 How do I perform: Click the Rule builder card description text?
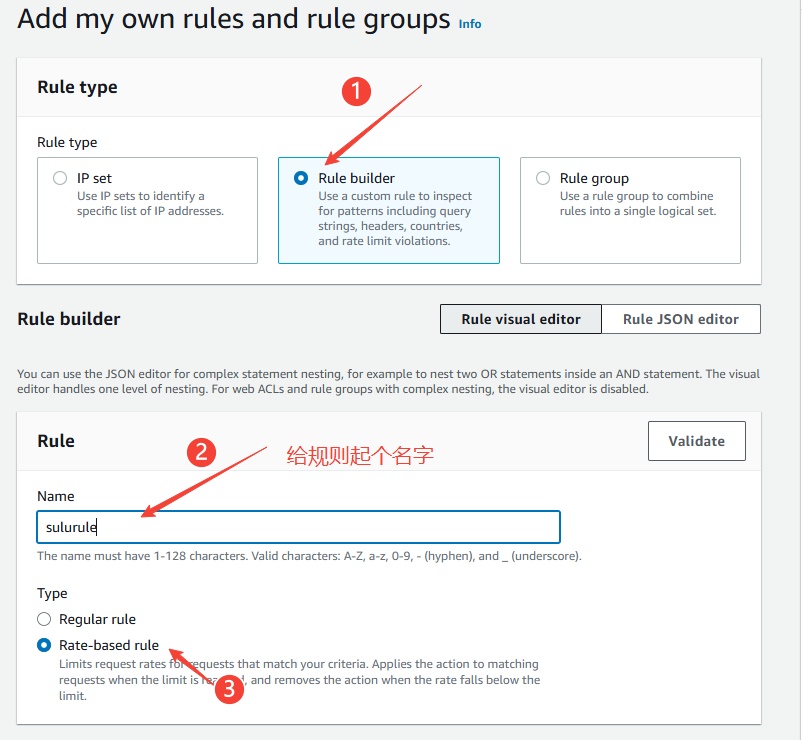[x=395, y=218]
